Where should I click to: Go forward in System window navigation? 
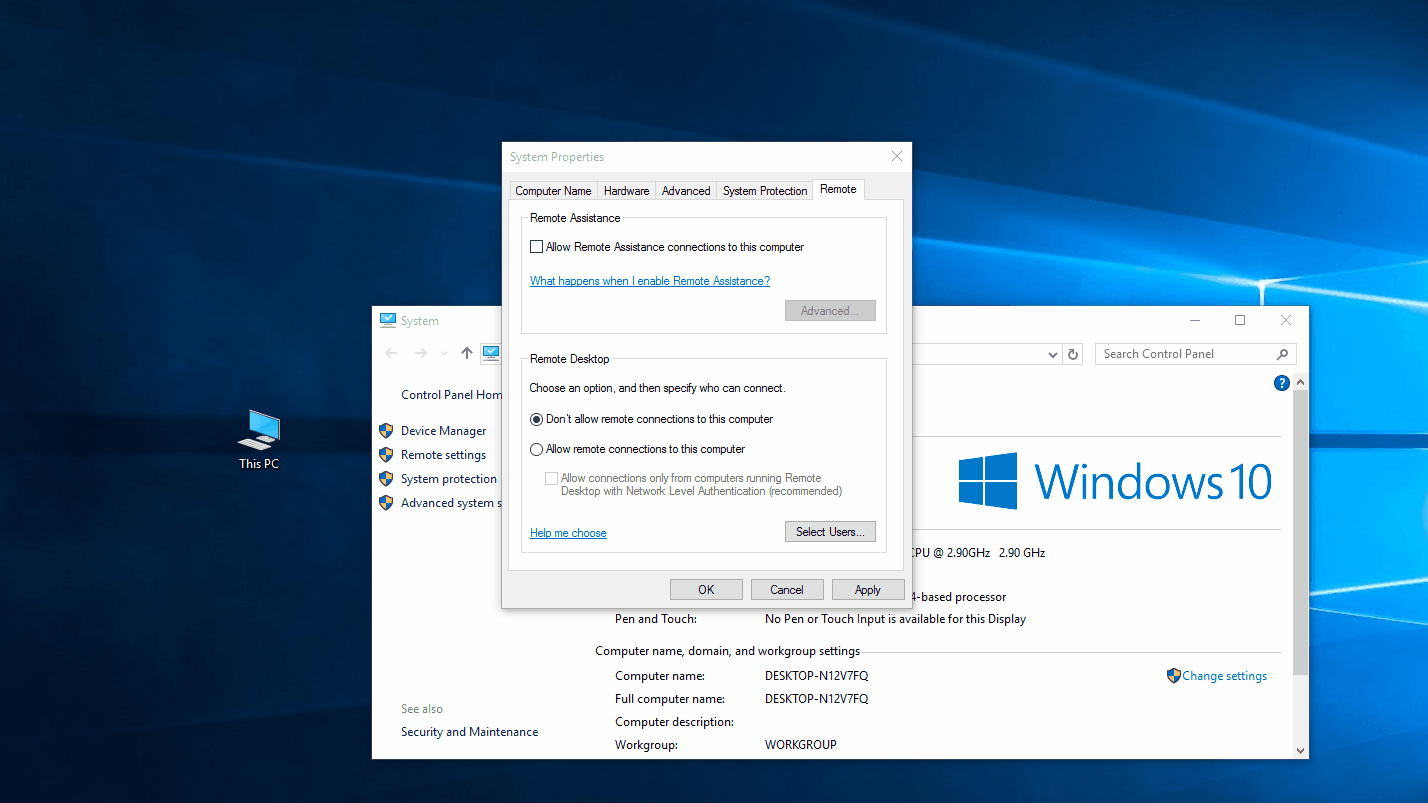pos(421,353)
